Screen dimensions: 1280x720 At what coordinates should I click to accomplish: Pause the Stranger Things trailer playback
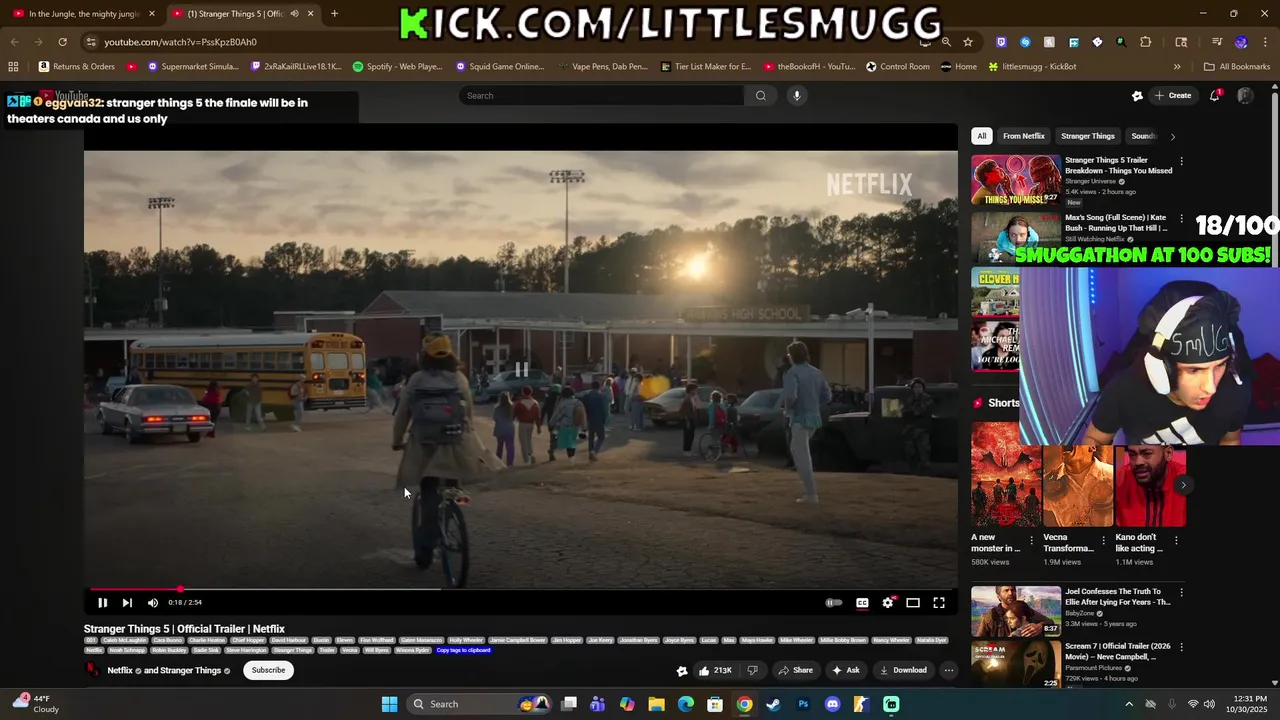tap(102, 603)
